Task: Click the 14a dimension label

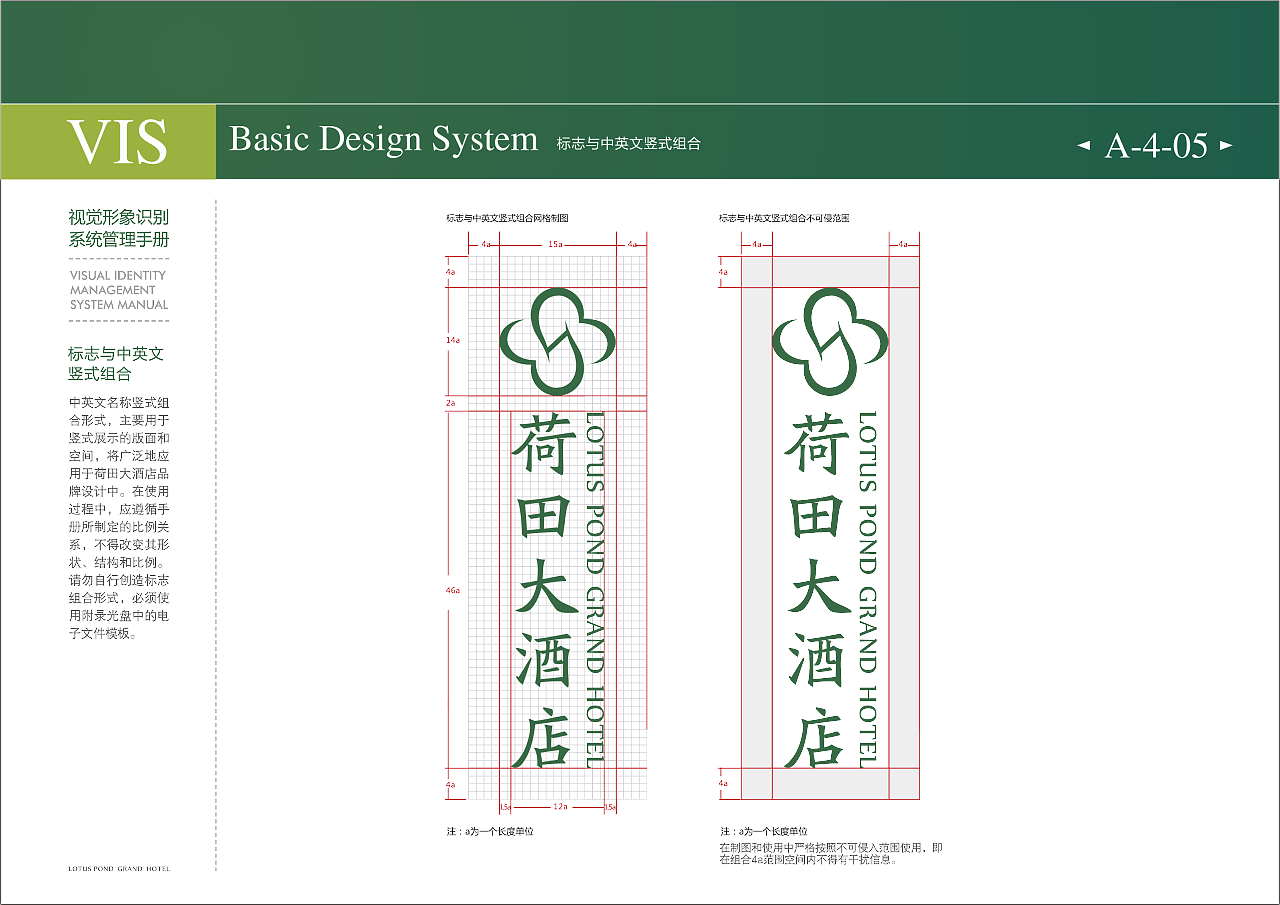Action: click(452, 341)
